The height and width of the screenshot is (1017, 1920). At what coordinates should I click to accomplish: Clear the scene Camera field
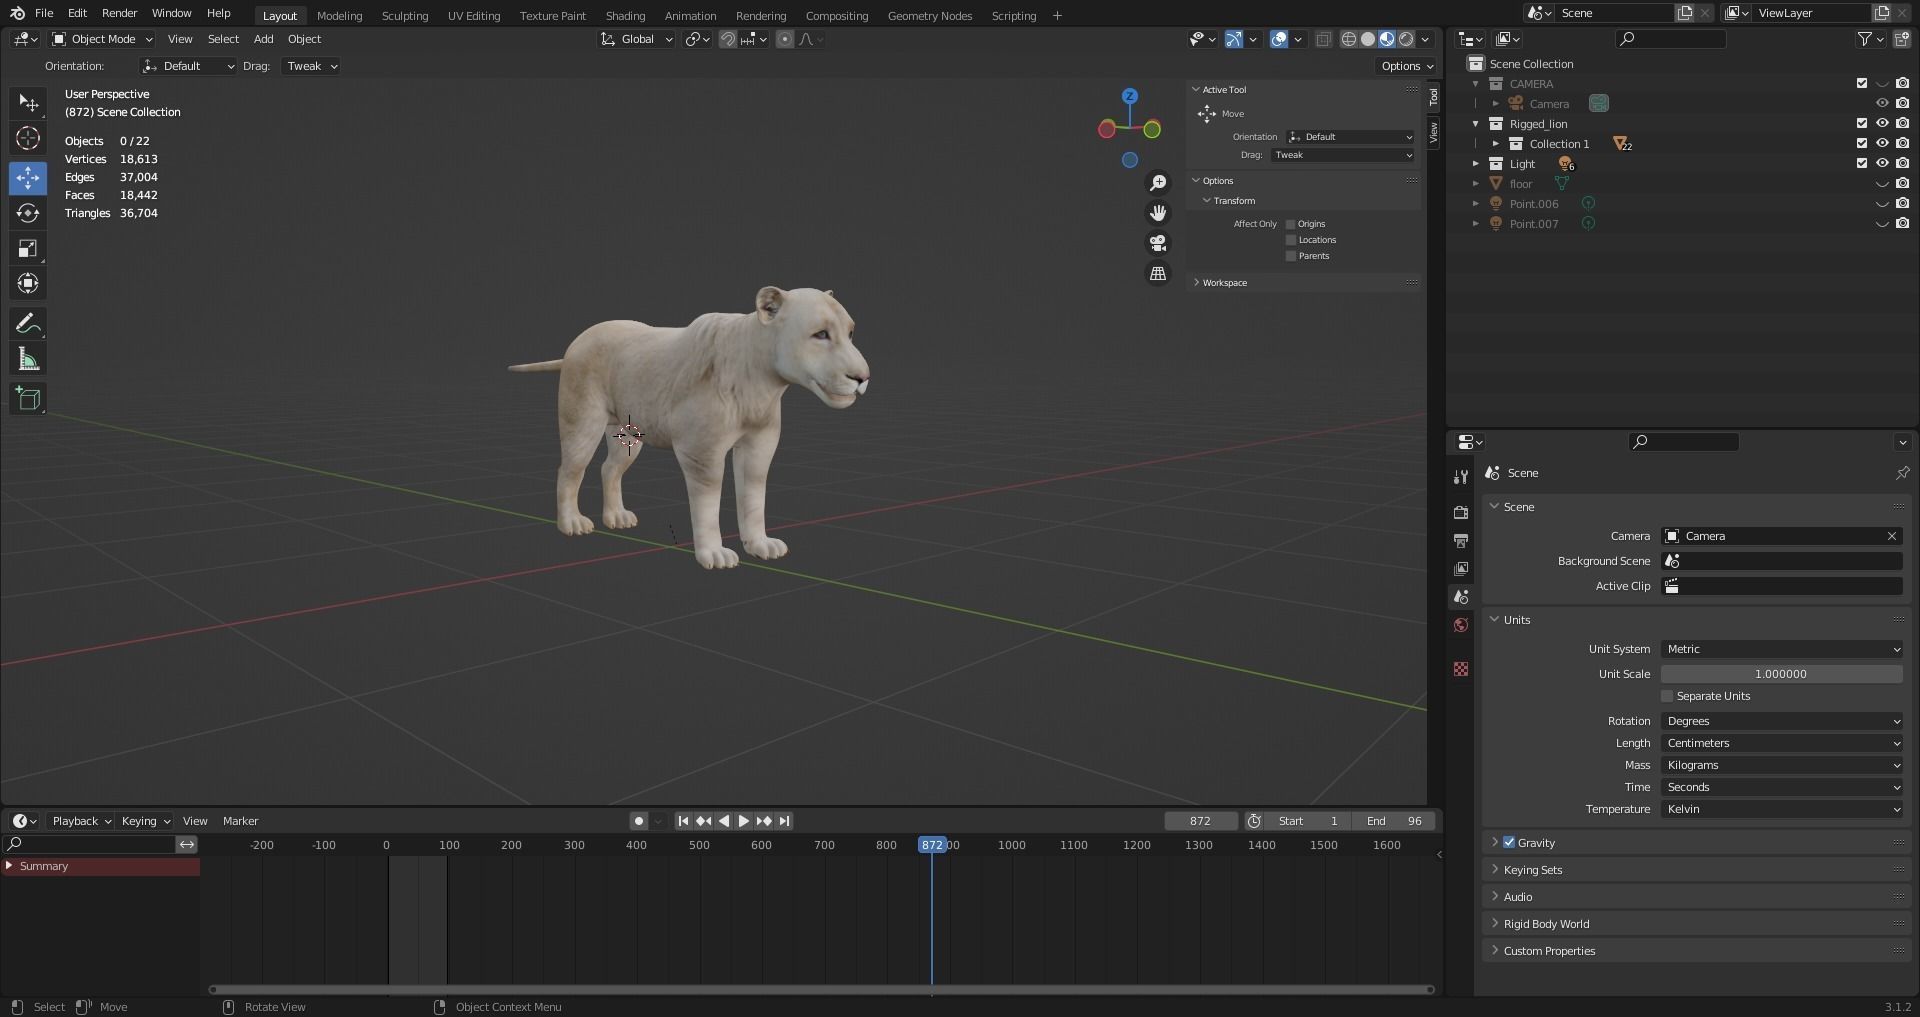[1892, 536]
